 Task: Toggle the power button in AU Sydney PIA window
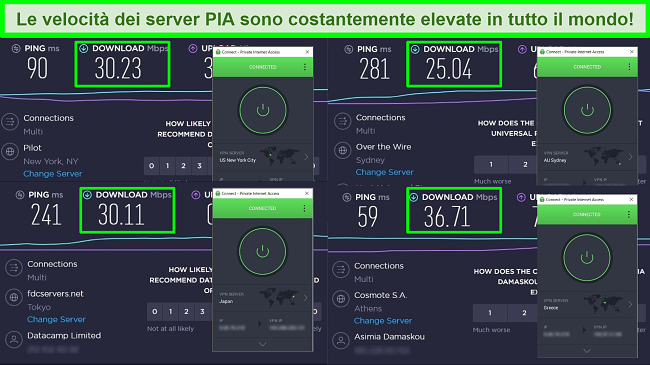coord(587,110)
